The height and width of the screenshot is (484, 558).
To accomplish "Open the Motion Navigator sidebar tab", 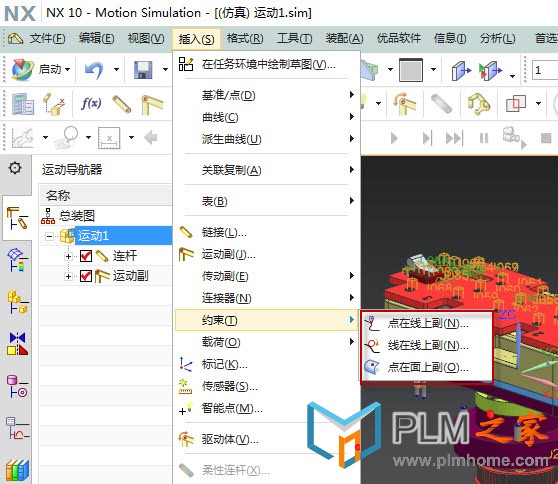I will [17, 219].
